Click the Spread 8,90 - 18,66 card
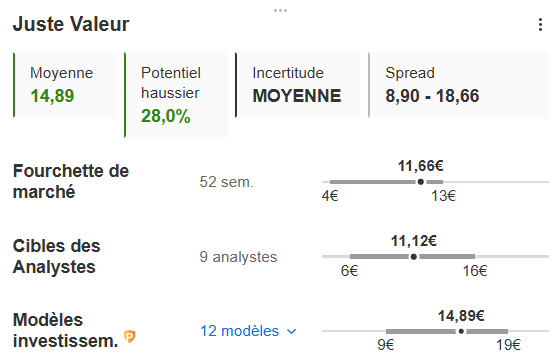 pyautogui.click(x=459, y=85)
